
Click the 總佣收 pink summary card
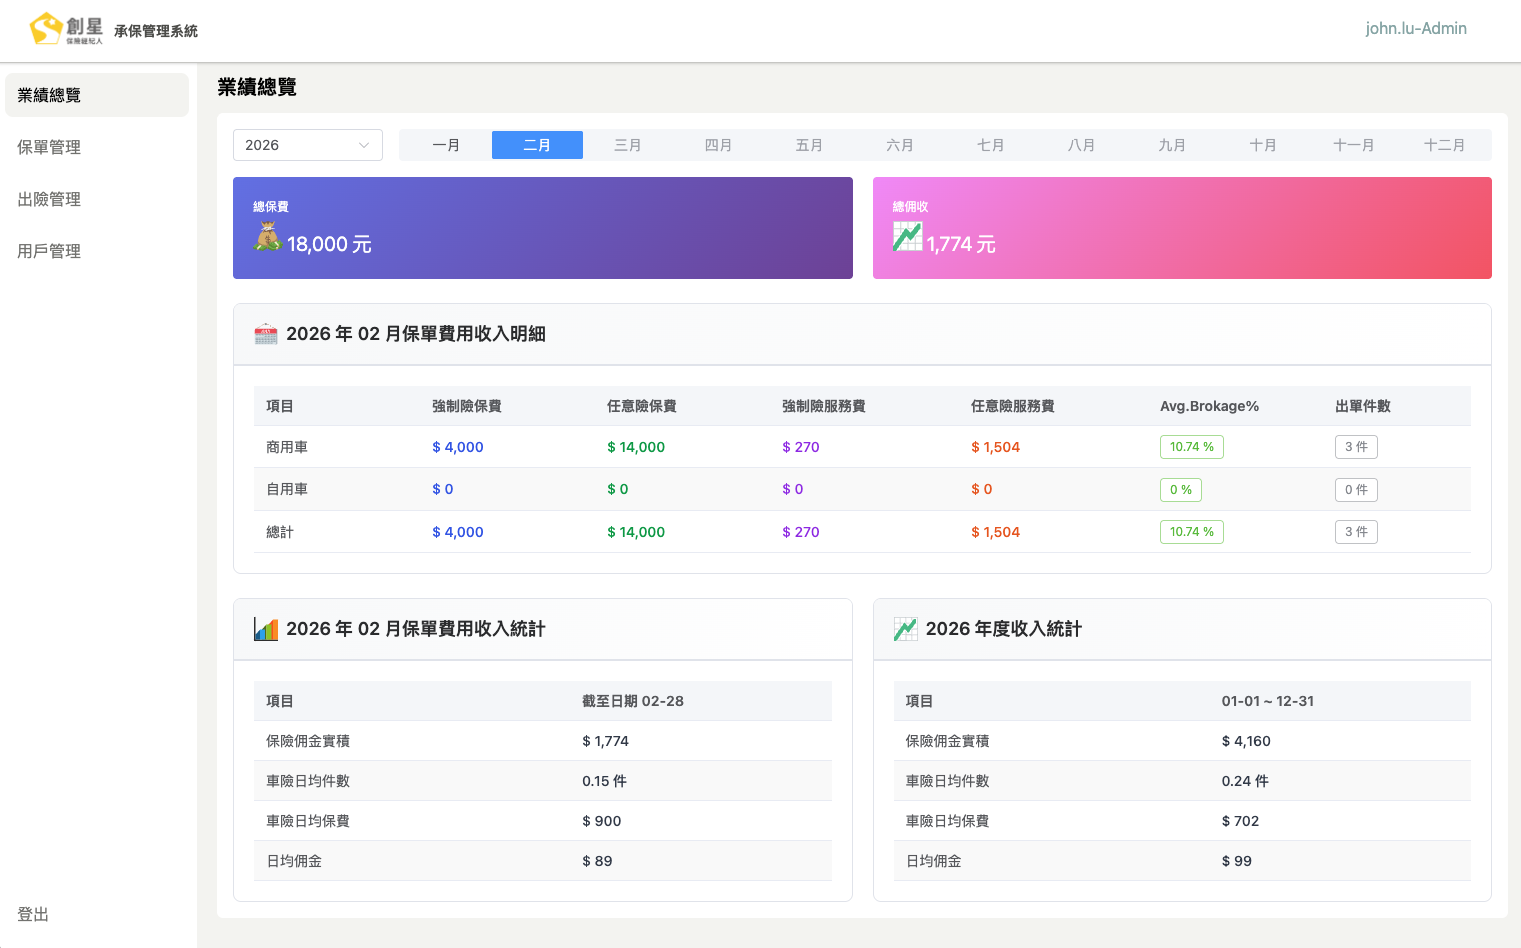(1182, 228)
